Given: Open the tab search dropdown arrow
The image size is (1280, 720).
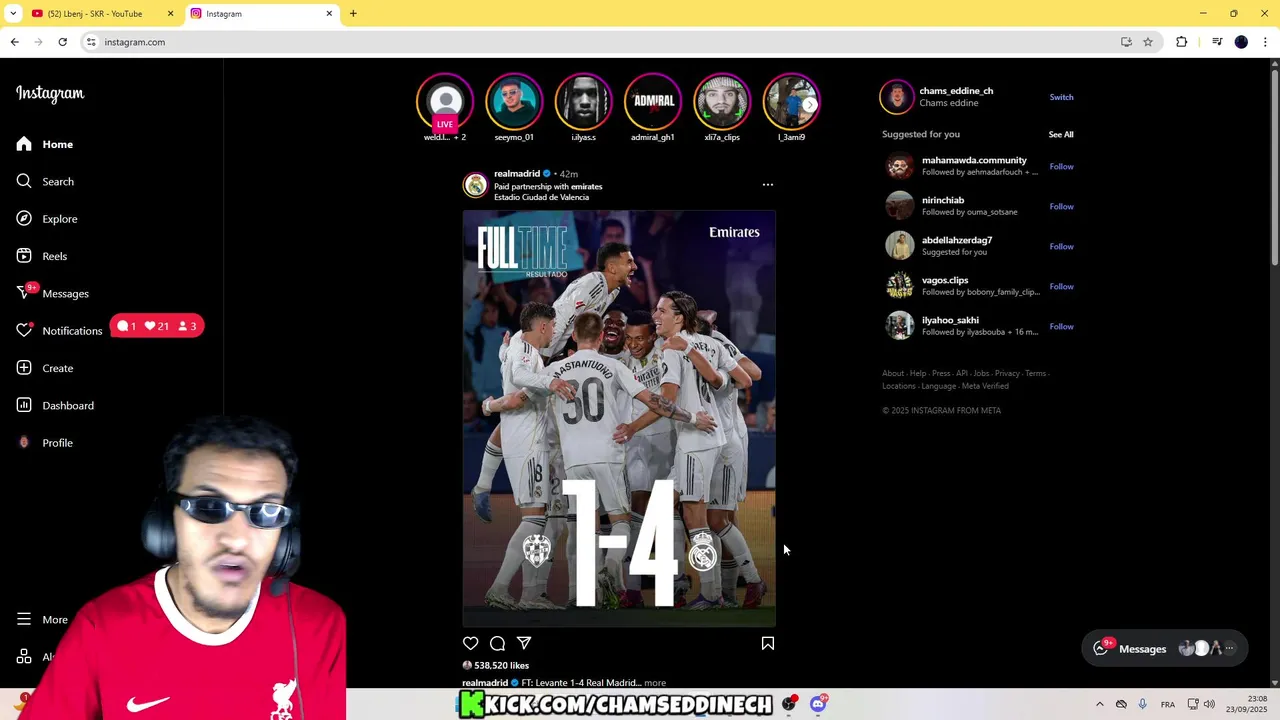Looking at the screenshot, I should coord(13,13).
